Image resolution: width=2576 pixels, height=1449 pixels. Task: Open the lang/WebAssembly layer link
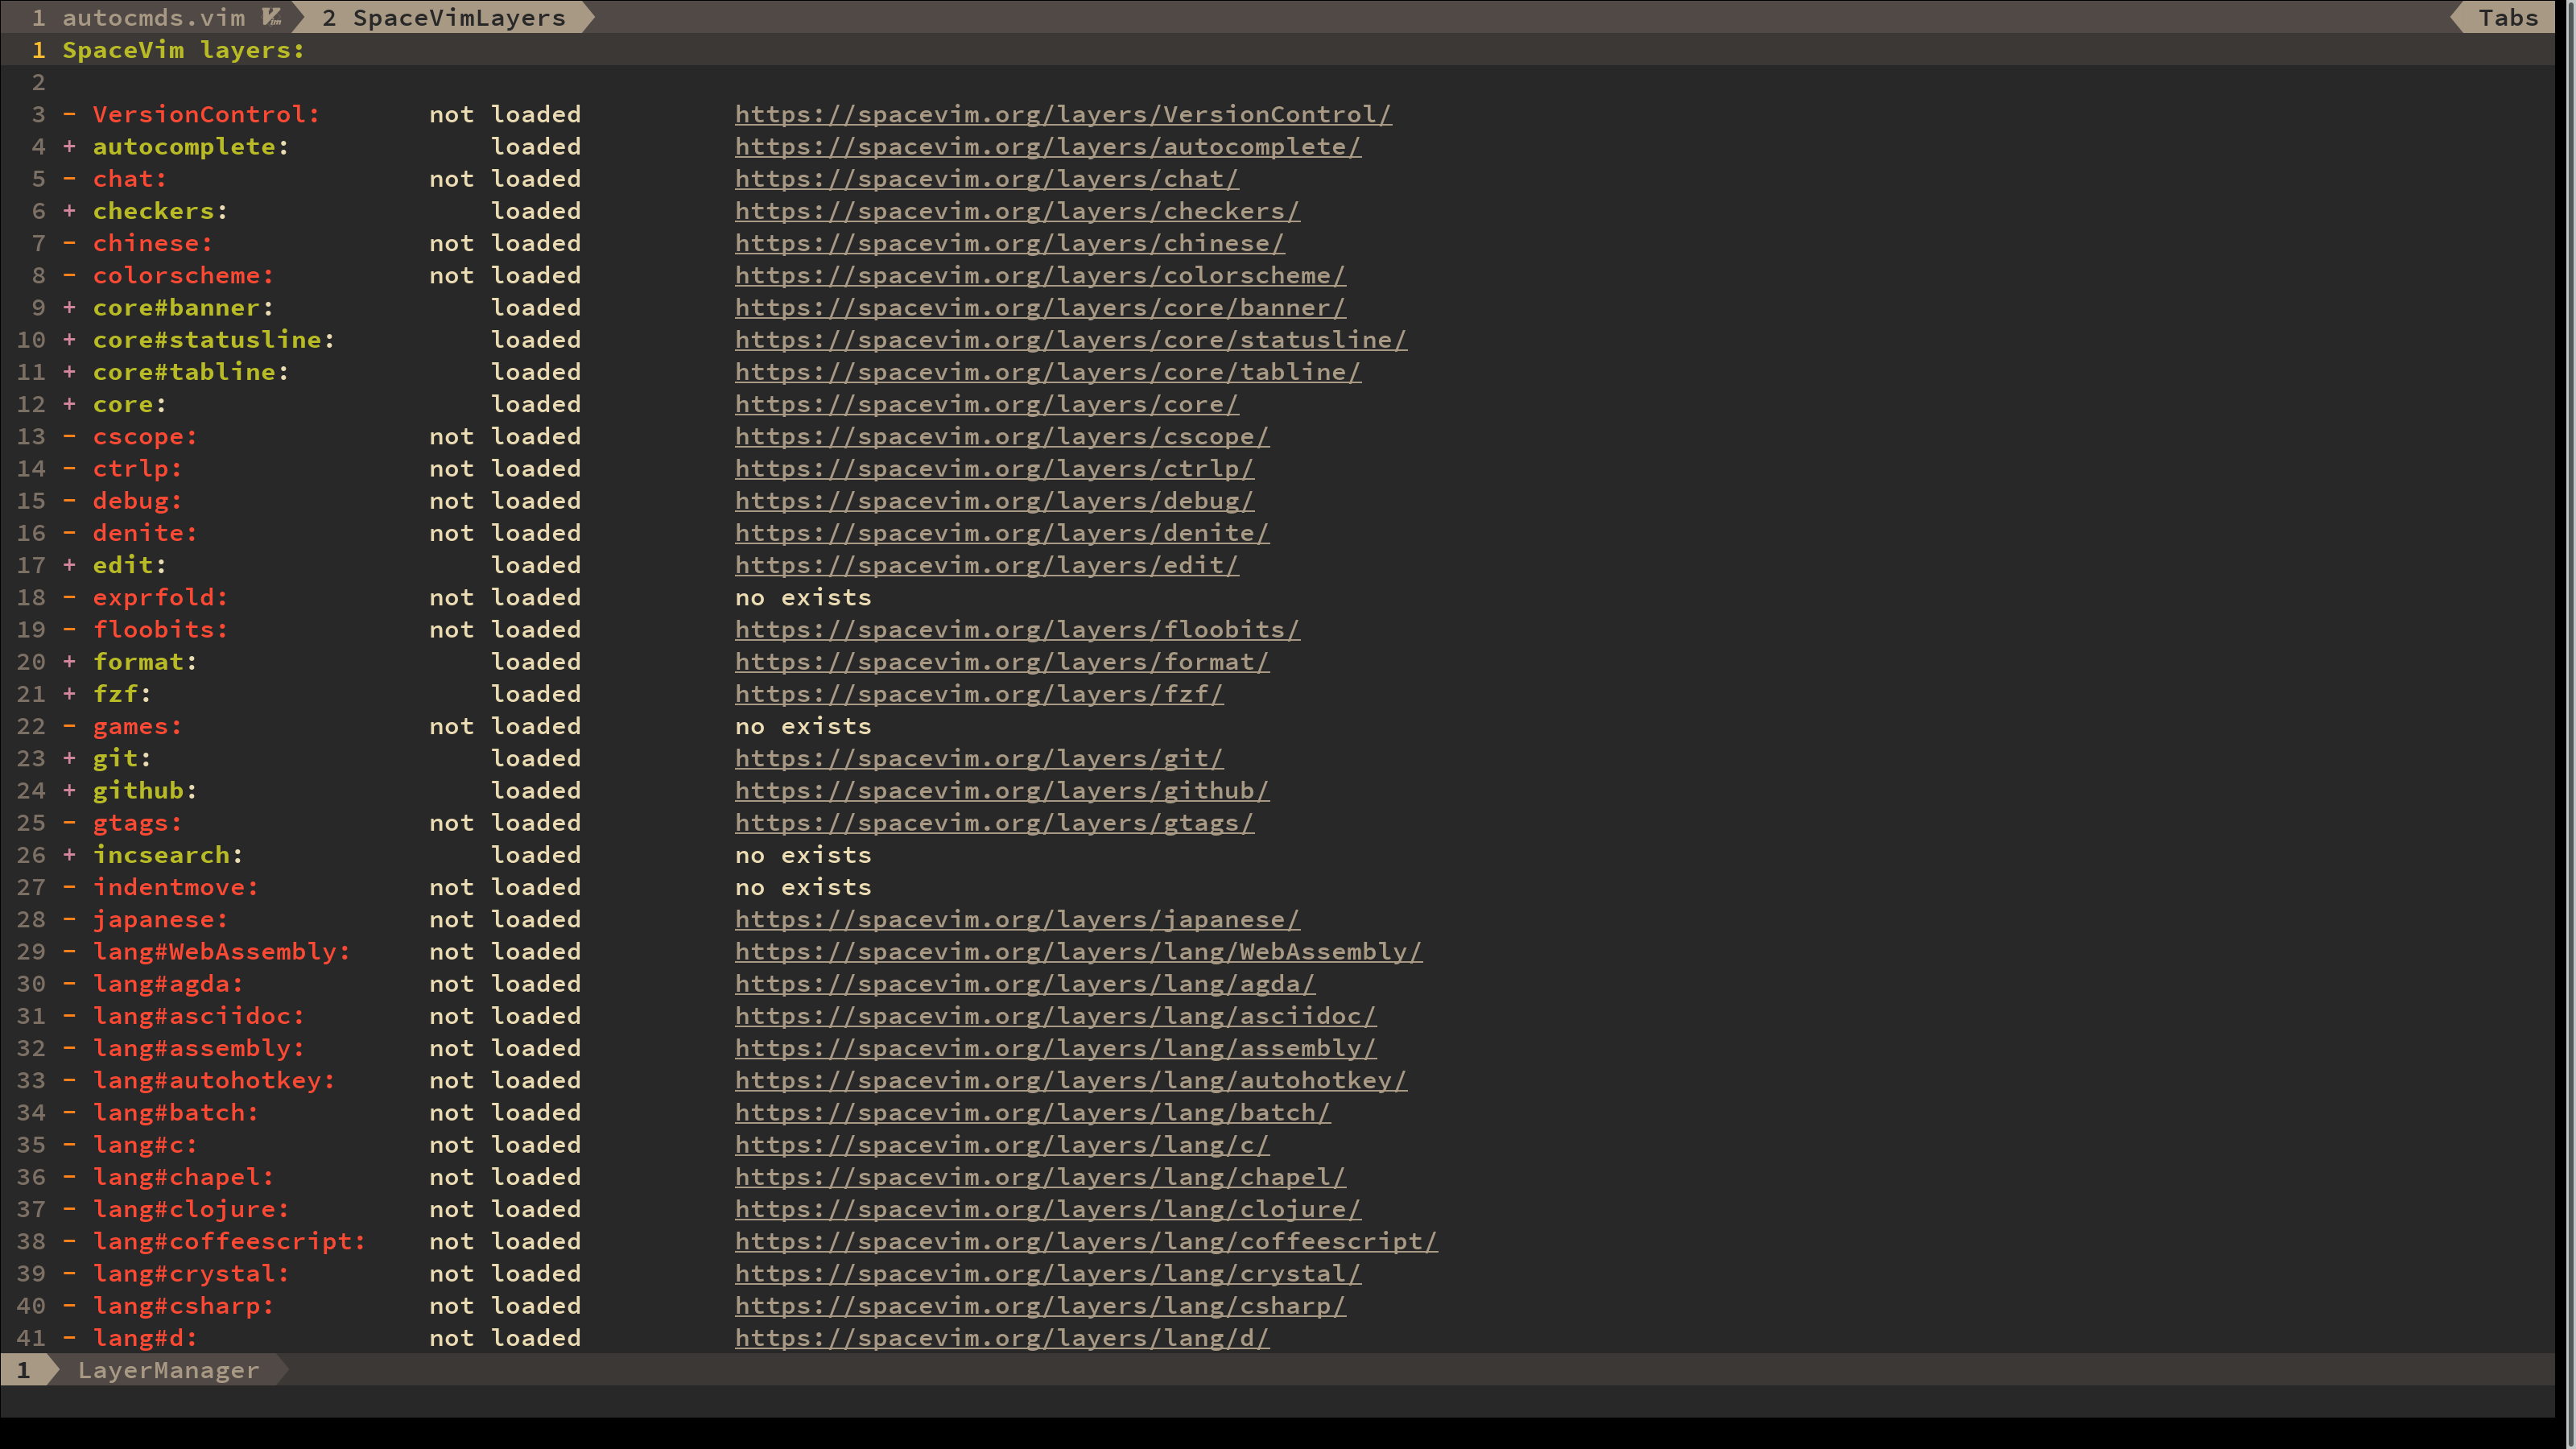(1078, 952)
